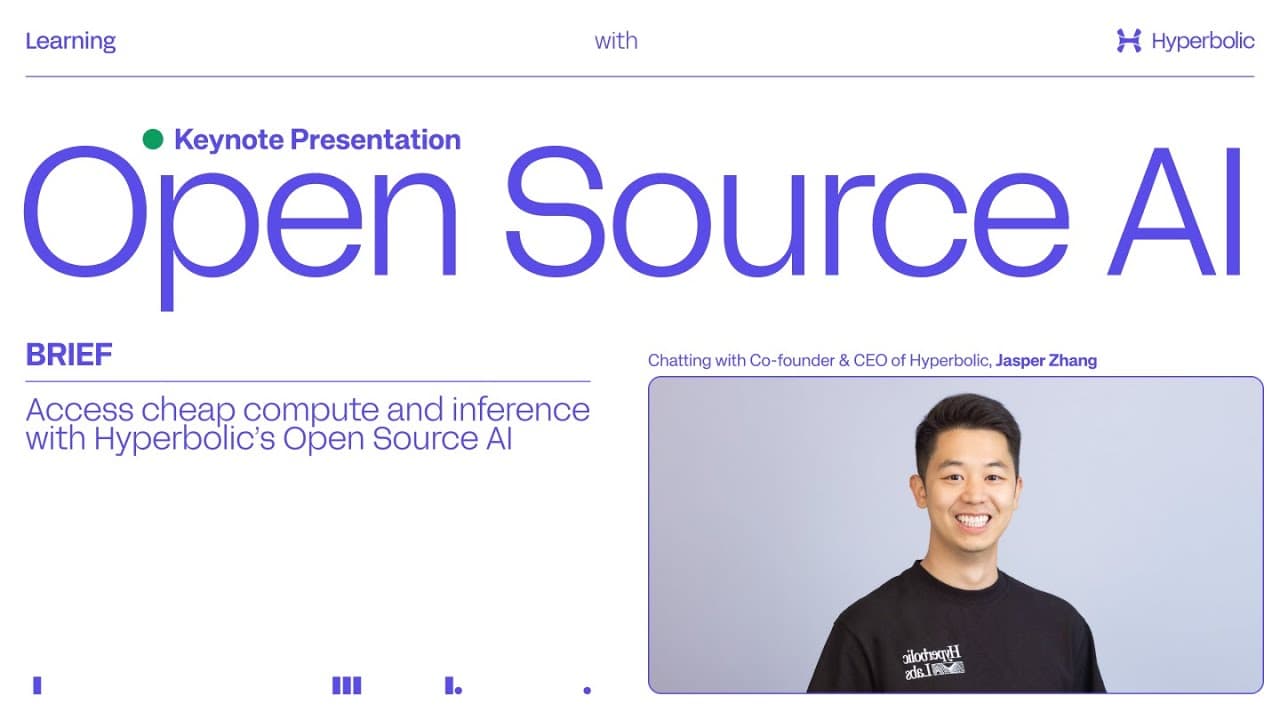Click the Open Source AI headline
Screen dimensions: 1280x720
tap(633, 215)
